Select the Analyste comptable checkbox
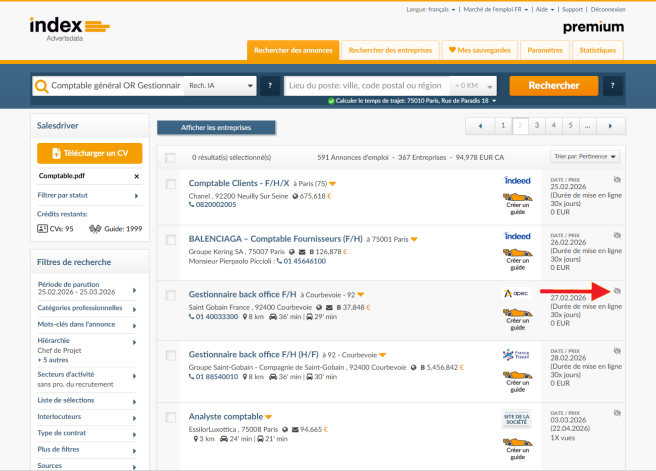Image resolution: width=656 pixels, height=471 pixels. pyautogui.click(x=171, y=417)
